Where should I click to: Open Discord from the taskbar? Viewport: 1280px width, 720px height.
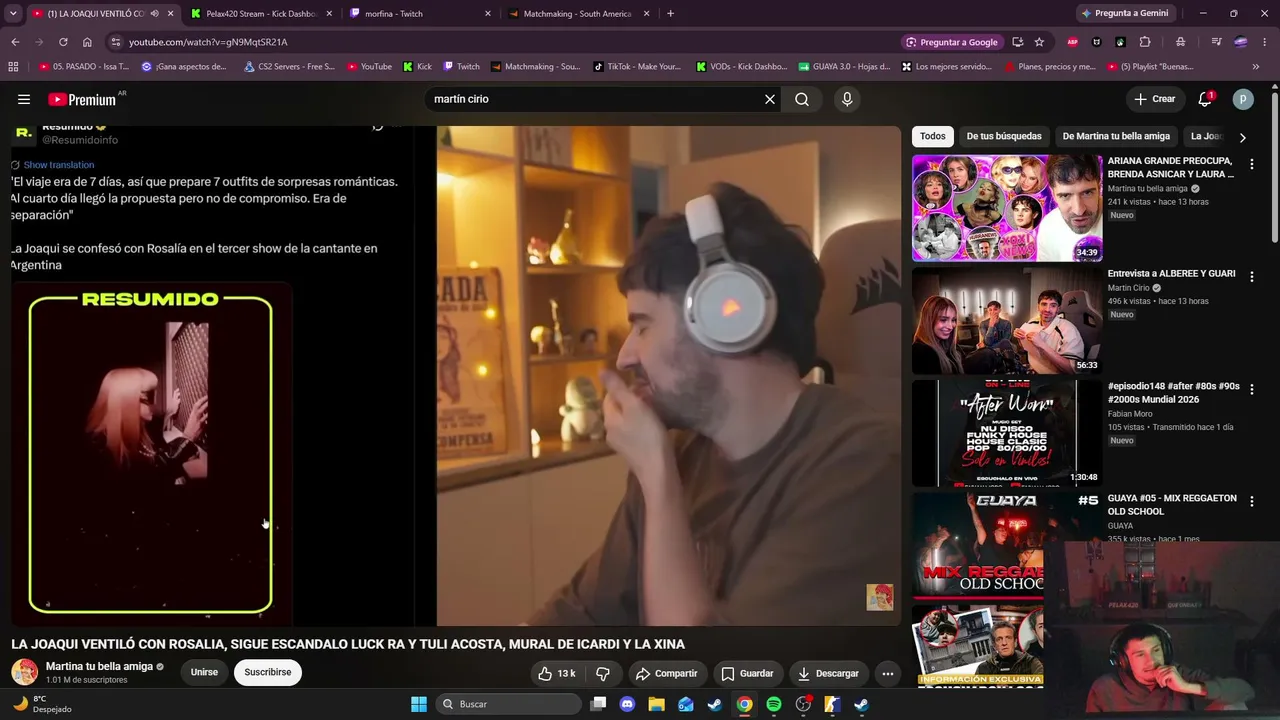[627, 704]
